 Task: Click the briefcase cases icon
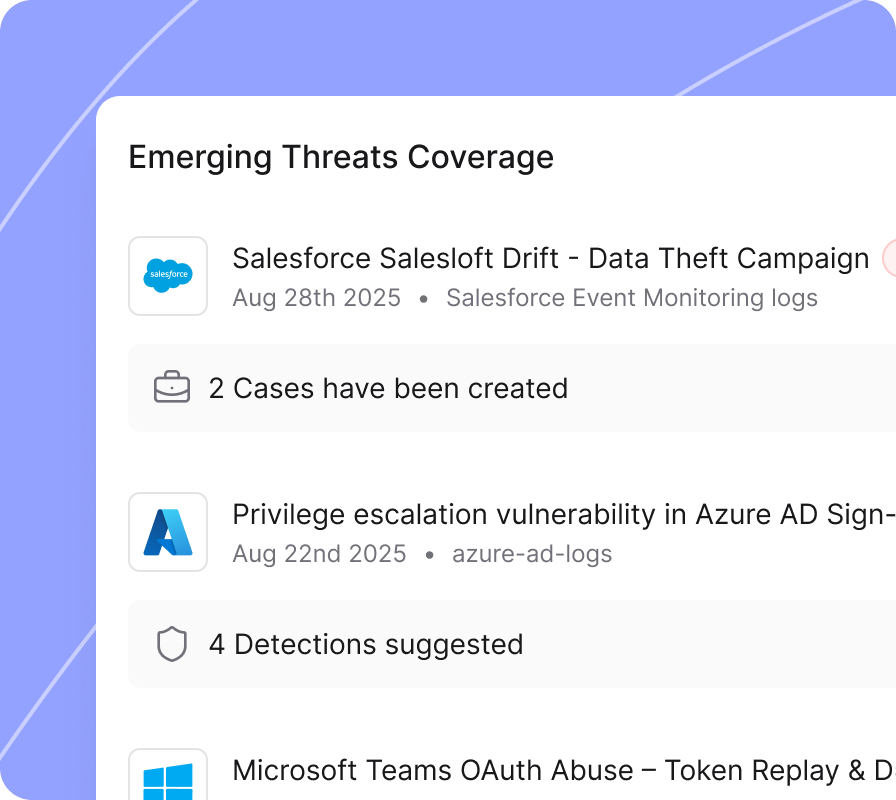coord(172,388)
